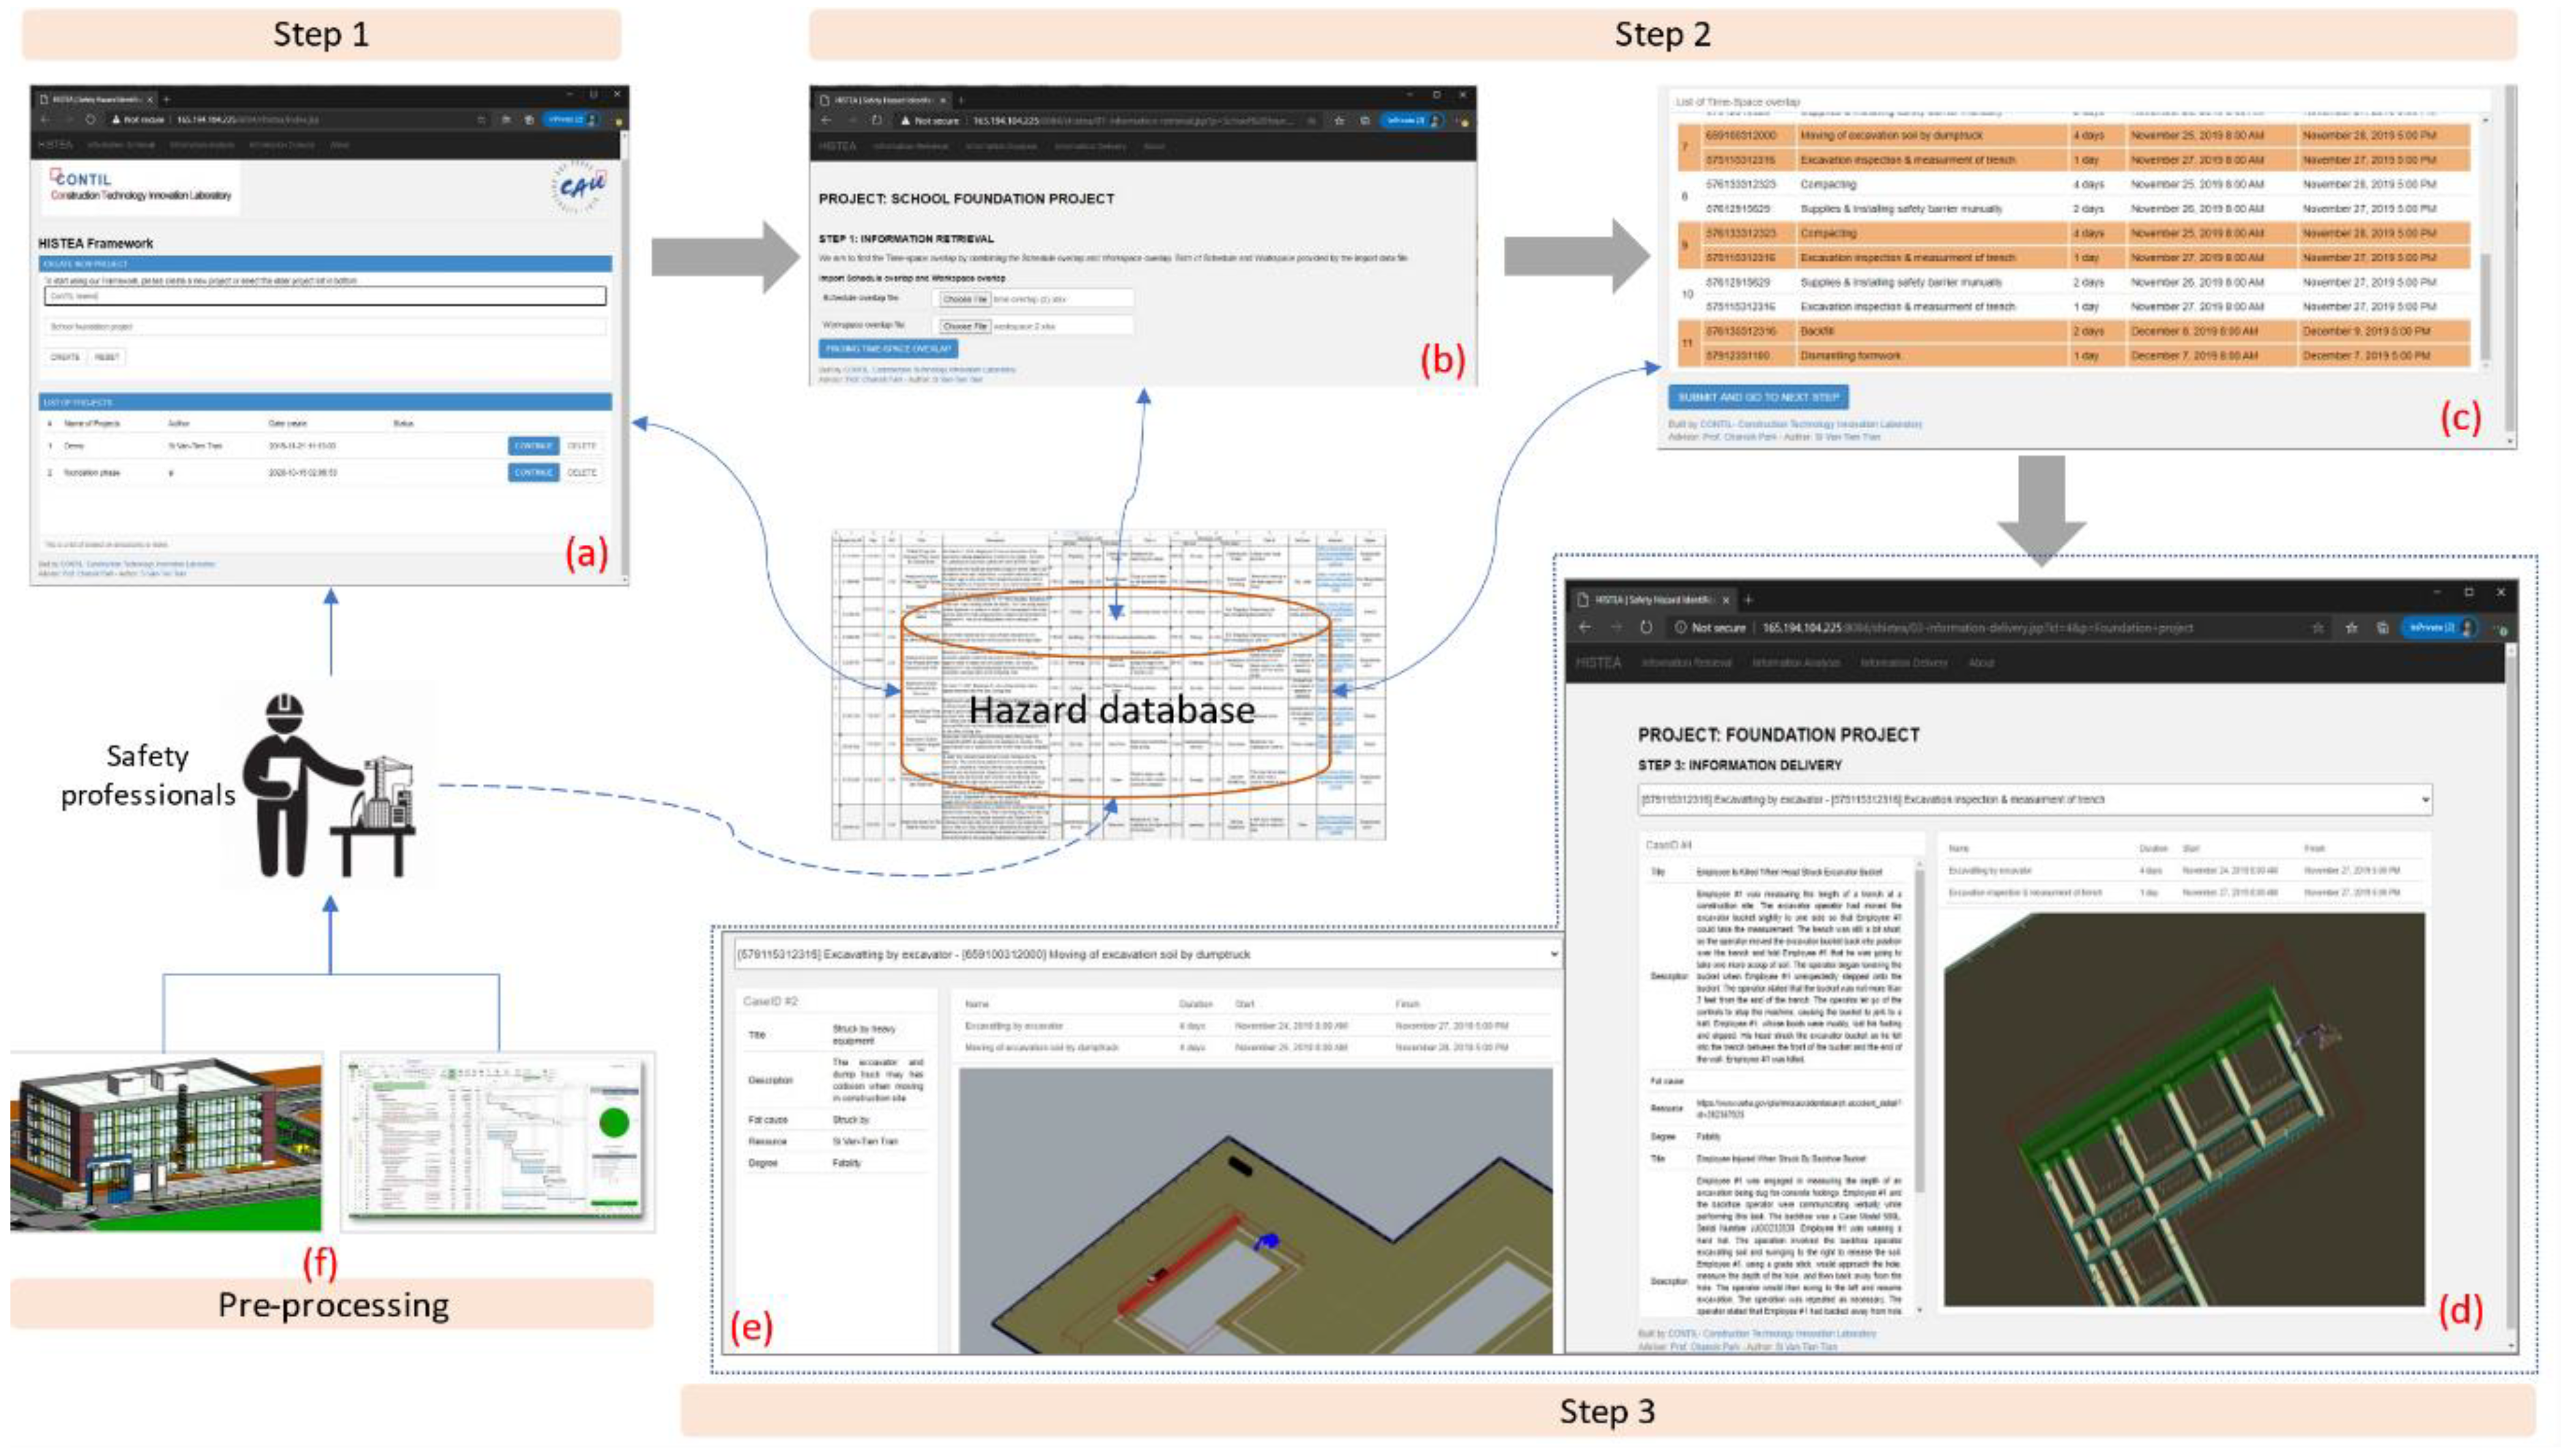The width and height of the screenshot is (2564, 1456).
Task: Click back arrow in Foundation Project browser window
Action: [x=1585, y=627]
